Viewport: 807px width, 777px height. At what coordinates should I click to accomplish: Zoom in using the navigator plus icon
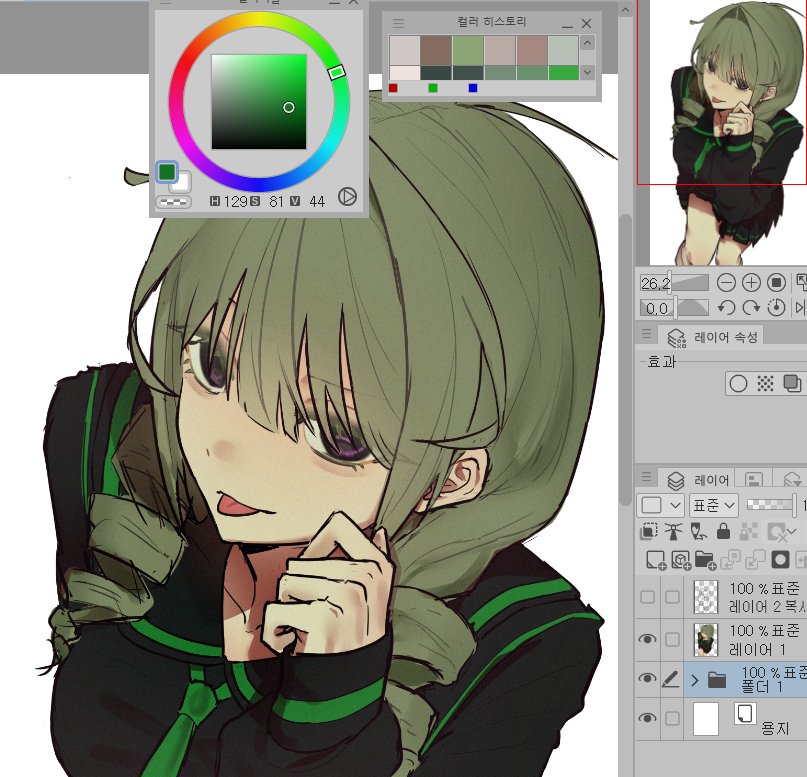click(x=751, y=282)
